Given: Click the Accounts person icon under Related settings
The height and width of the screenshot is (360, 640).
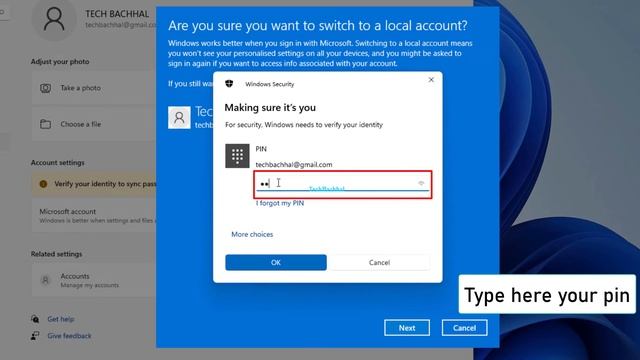Looking at the screenshot, I should point(45,280).
